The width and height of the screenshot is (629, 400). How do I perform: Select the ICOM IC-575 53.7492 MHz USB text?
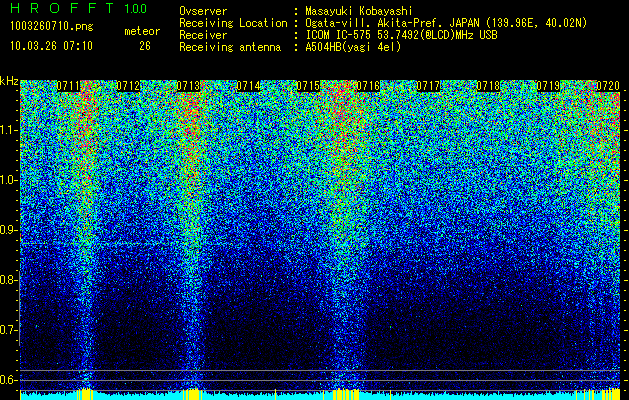[x=401, y=35]
